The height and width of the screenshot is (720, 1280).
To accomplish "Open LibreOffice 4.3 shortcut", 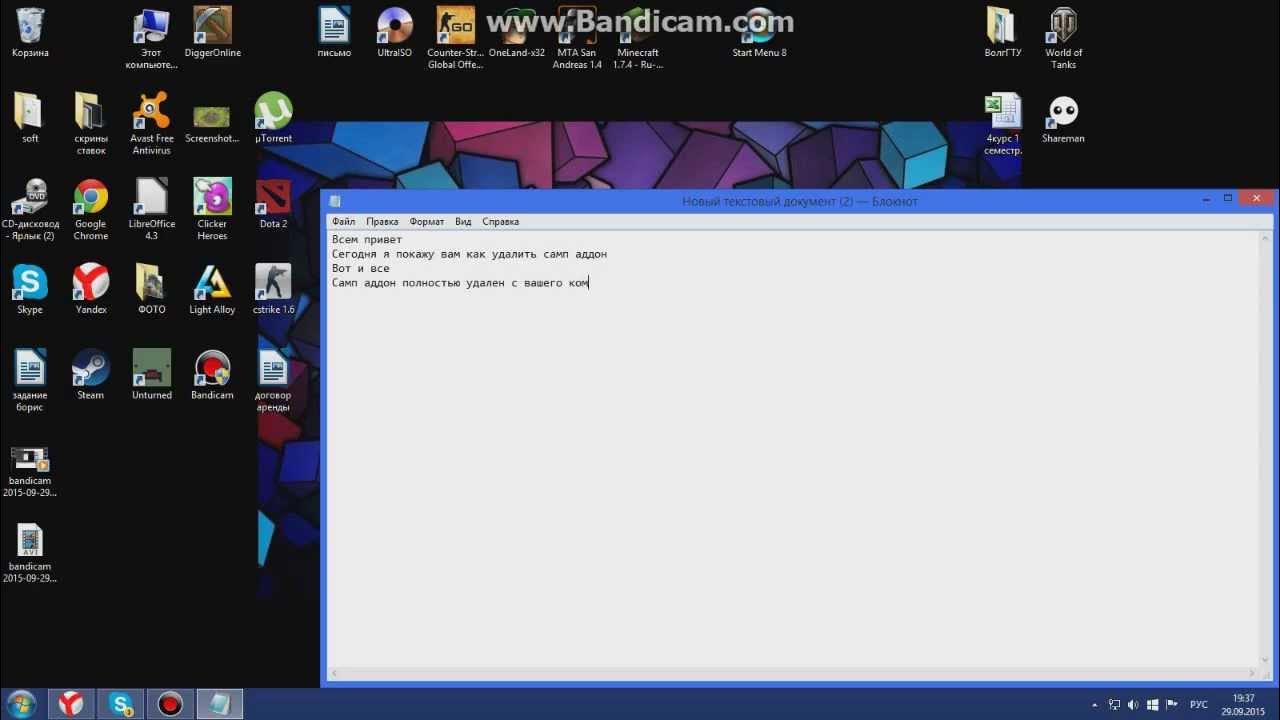I will [151, 210].
